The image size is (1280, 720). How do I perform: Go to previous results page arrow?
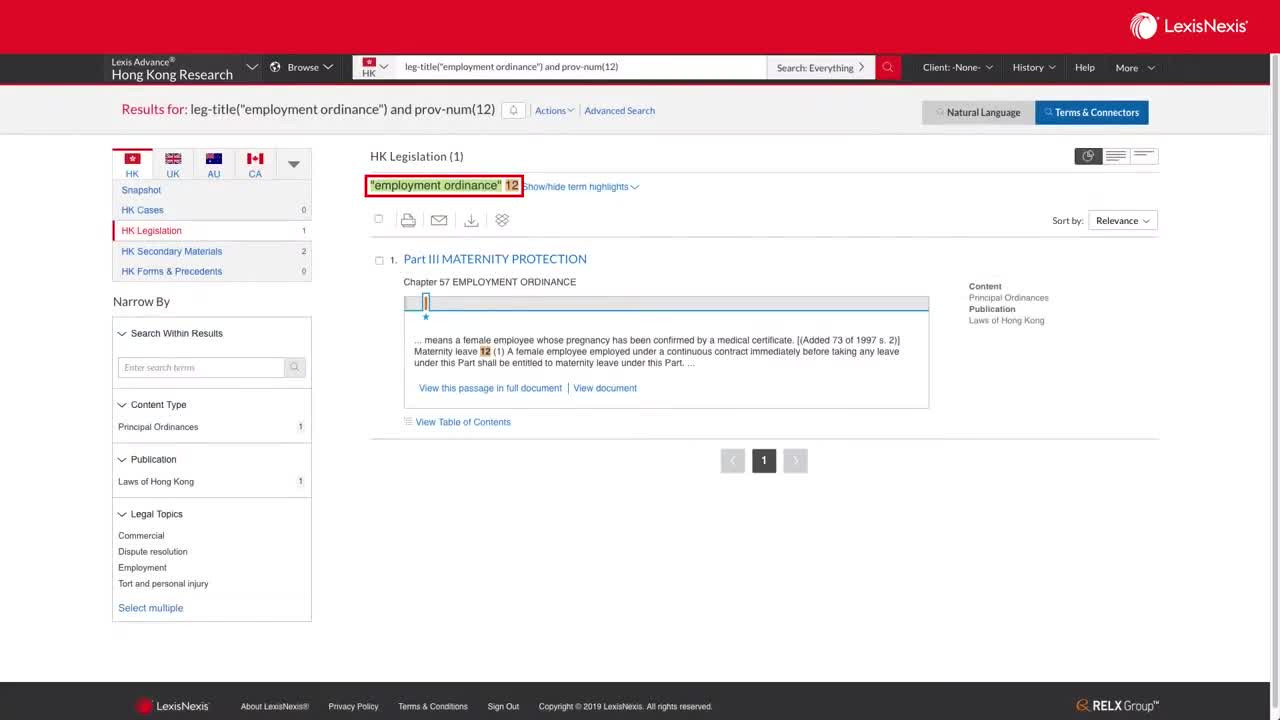[x=733, y=461]
